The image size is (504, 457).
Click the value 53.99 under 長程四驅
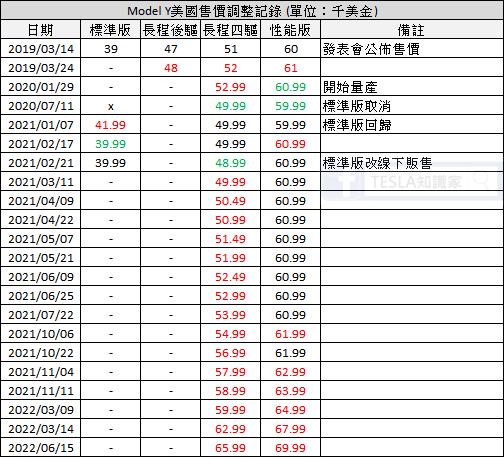230,315
